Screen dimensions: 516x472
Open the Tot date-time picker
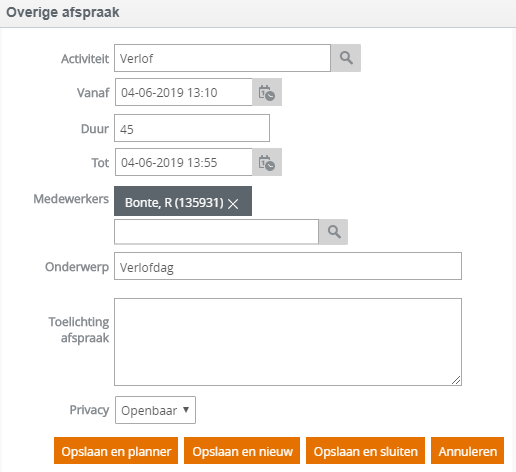click(267, 162)
